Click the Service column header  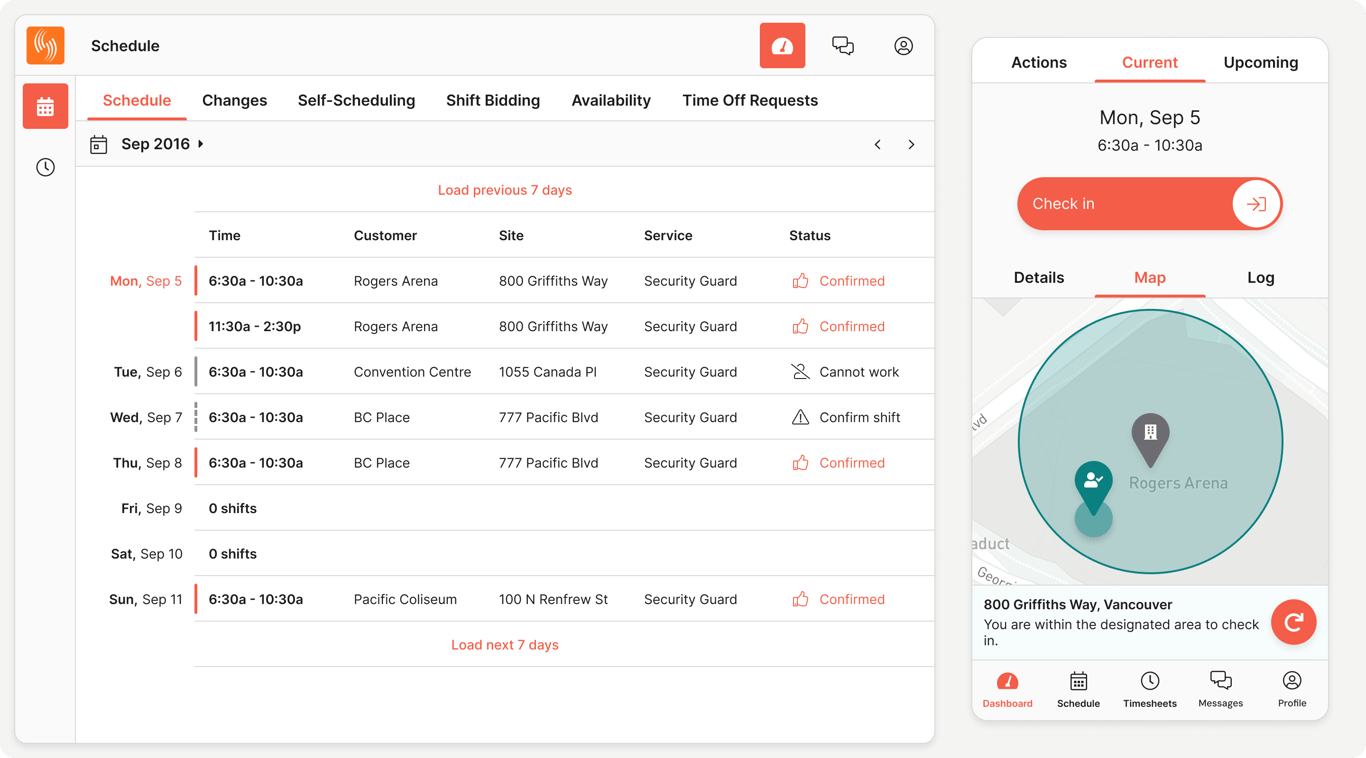tap(668, 236)
